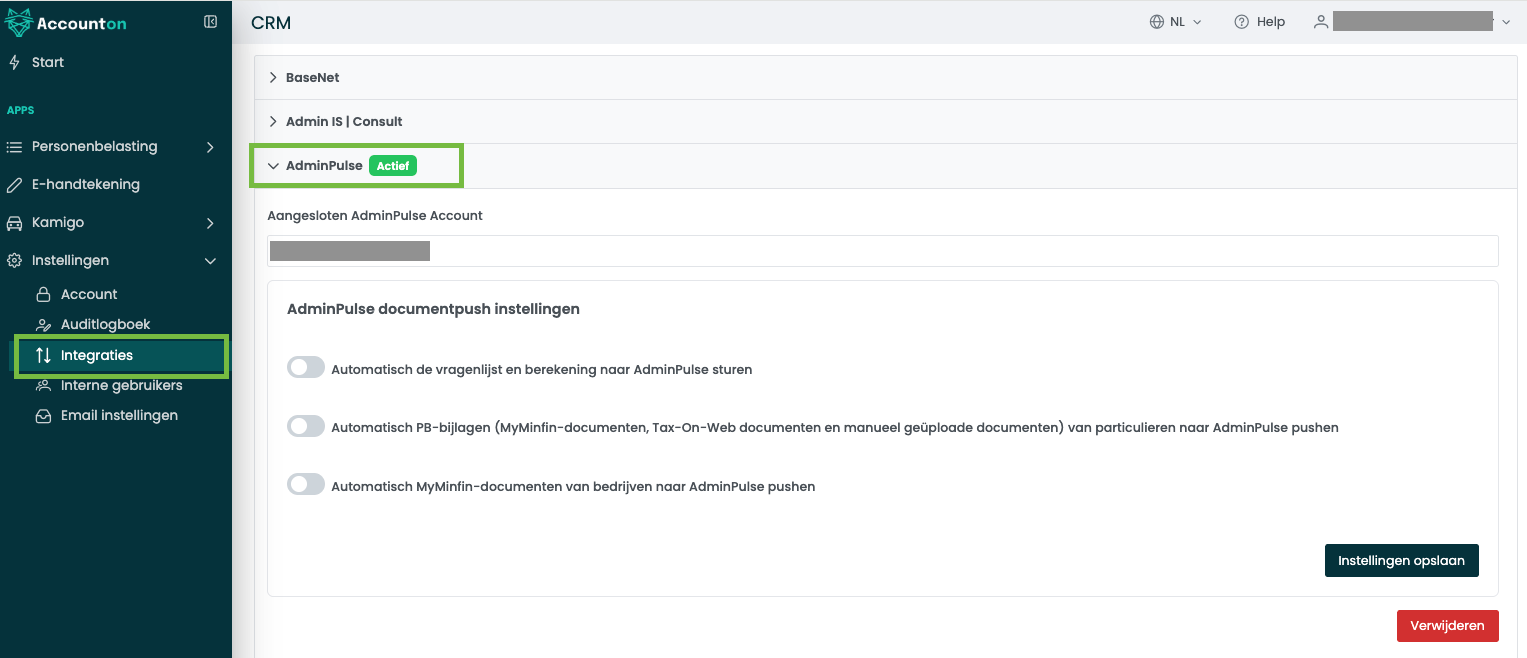Click the Aangesloten AdminPulse Account label
This screenshot has height=658, width=1527.
pos(375,215)
